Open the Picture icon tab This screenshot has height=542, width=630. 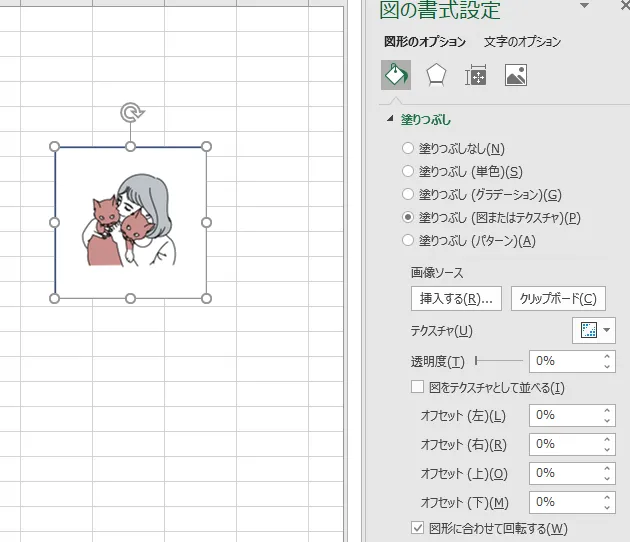click(x=516, y=75)
